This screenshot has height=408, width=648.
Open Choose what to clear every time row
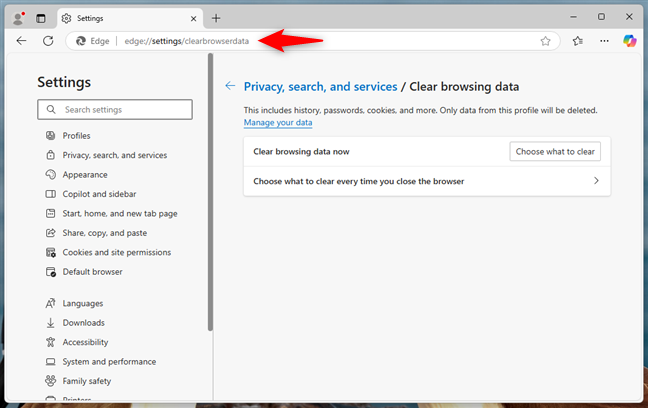(x=427, y=181)
